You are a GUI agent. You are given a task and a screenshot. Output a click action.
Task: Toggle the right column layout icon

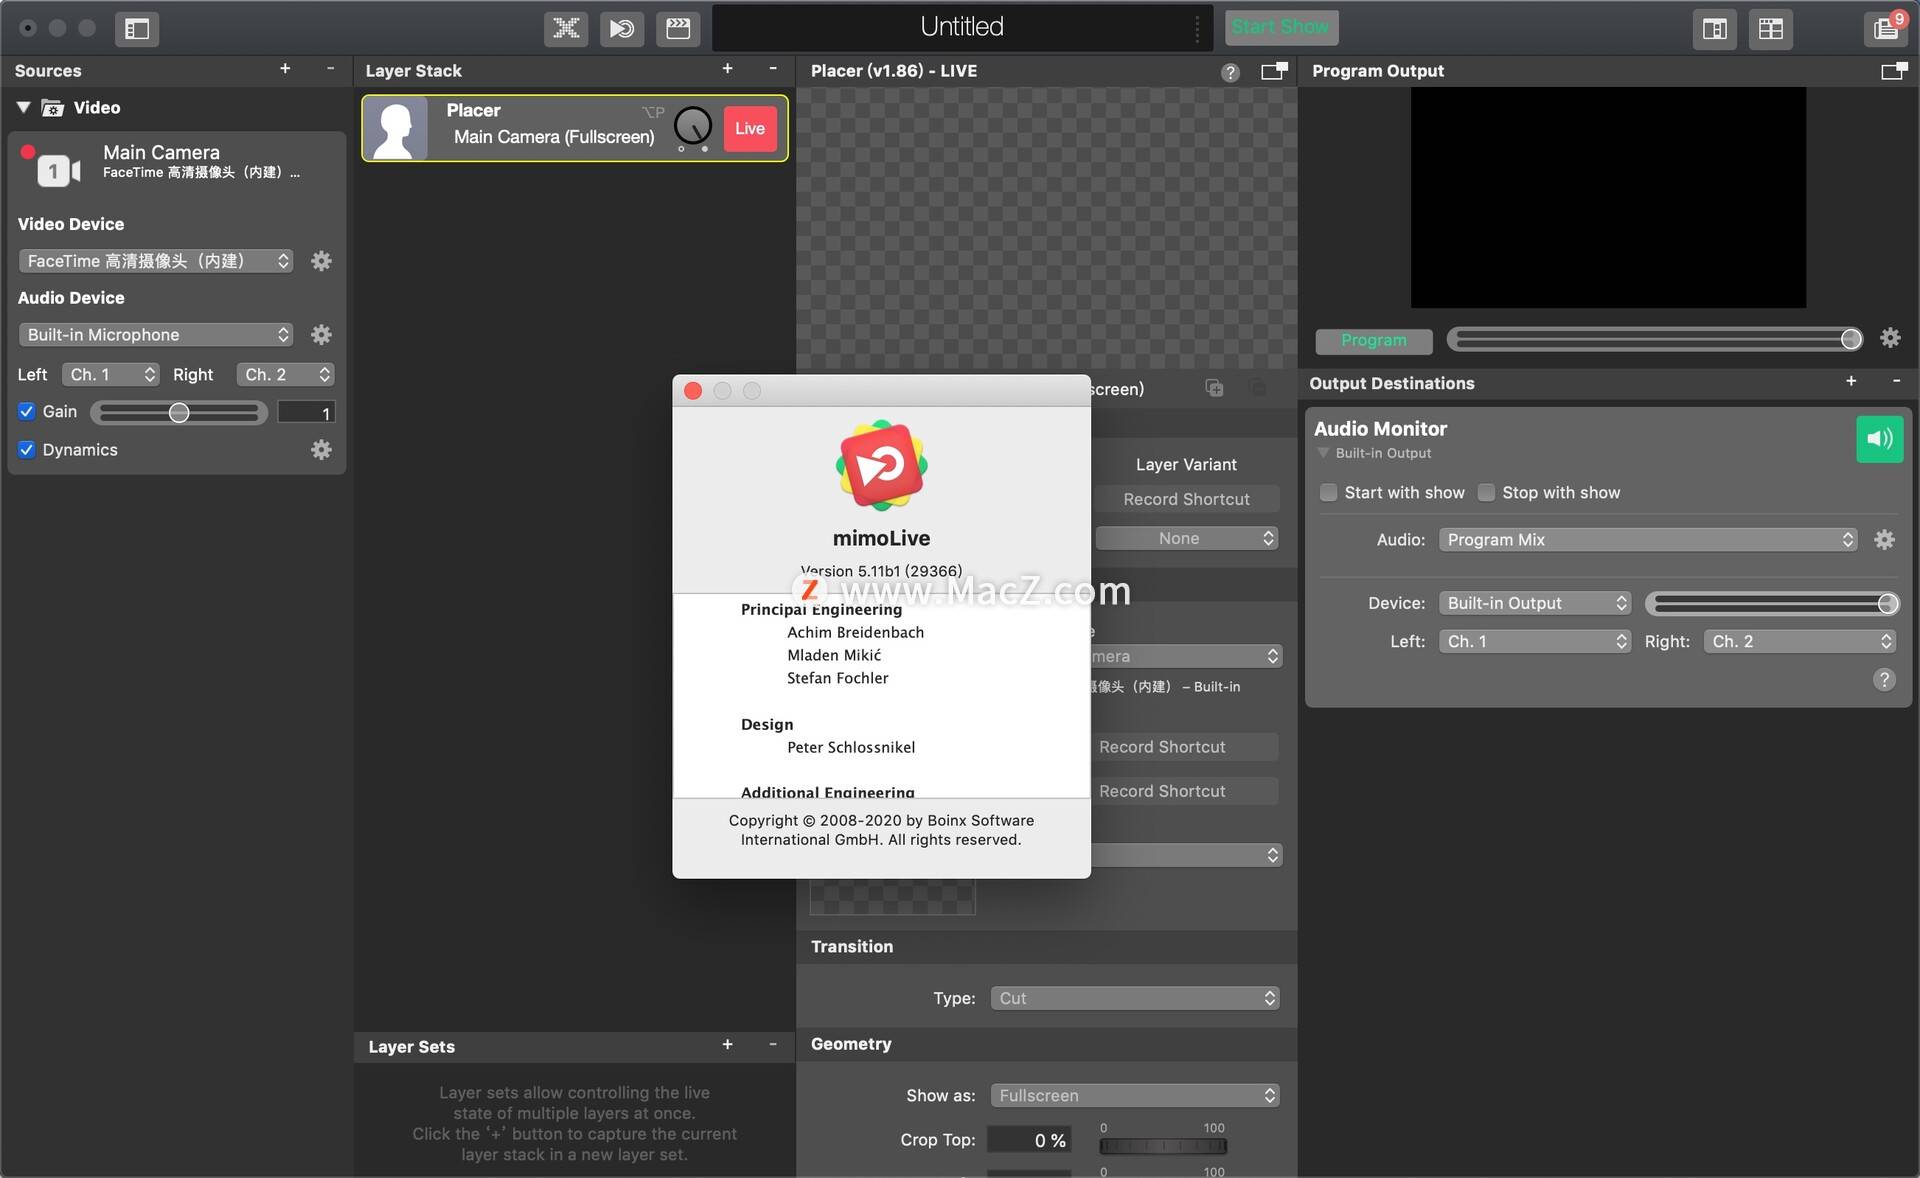pyautogui.click(x=1714, y=29)
